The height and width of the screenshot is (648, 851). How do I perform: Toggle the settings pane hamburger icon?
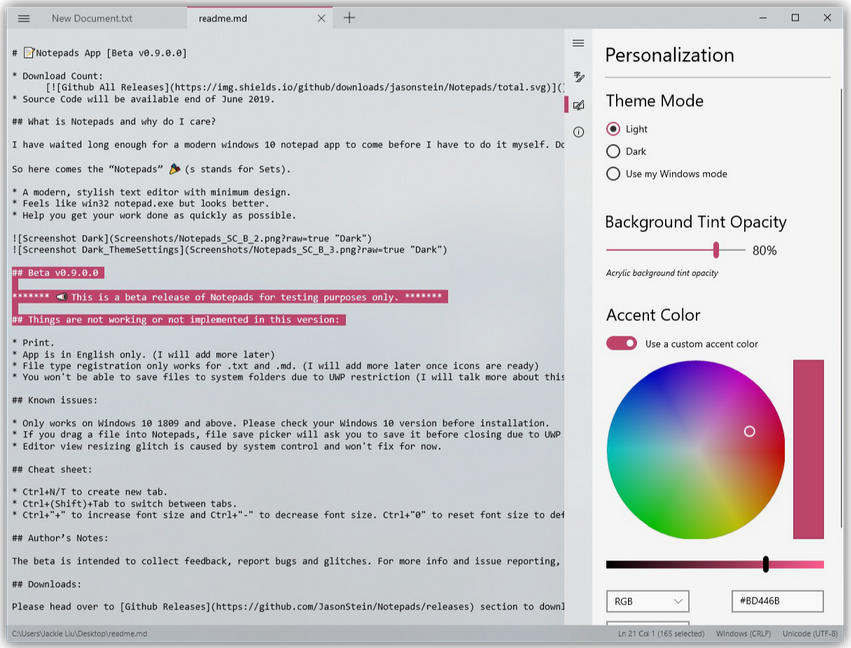point(579,43)
